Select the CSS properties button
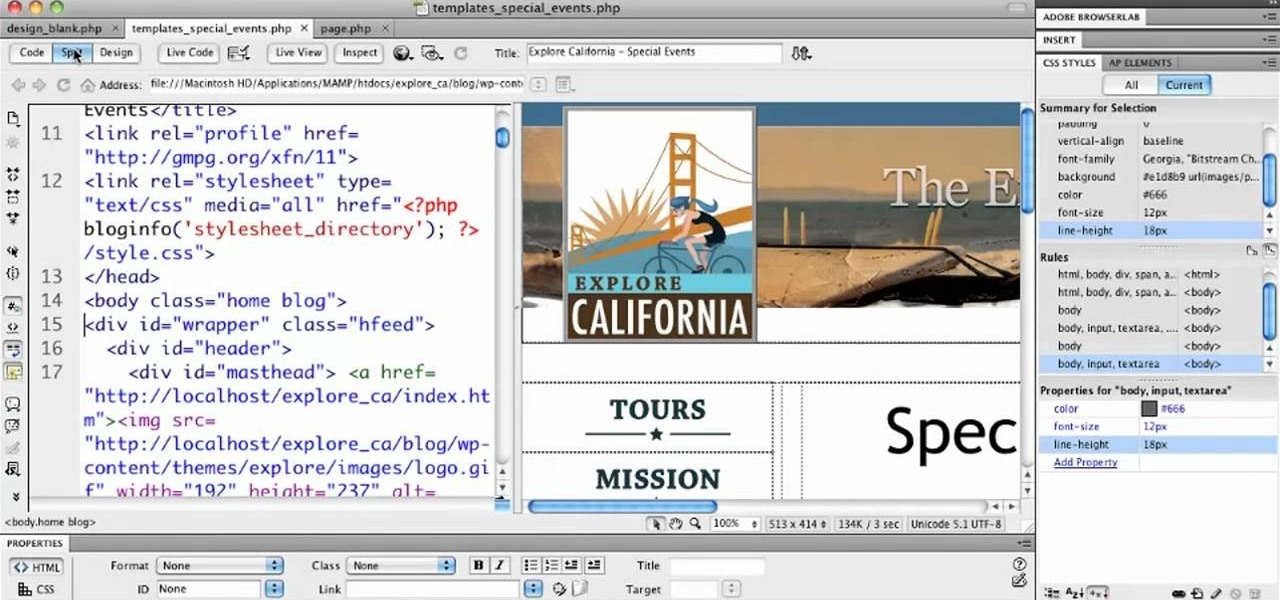Screen dimensions: 1280x600 (38, 590)
